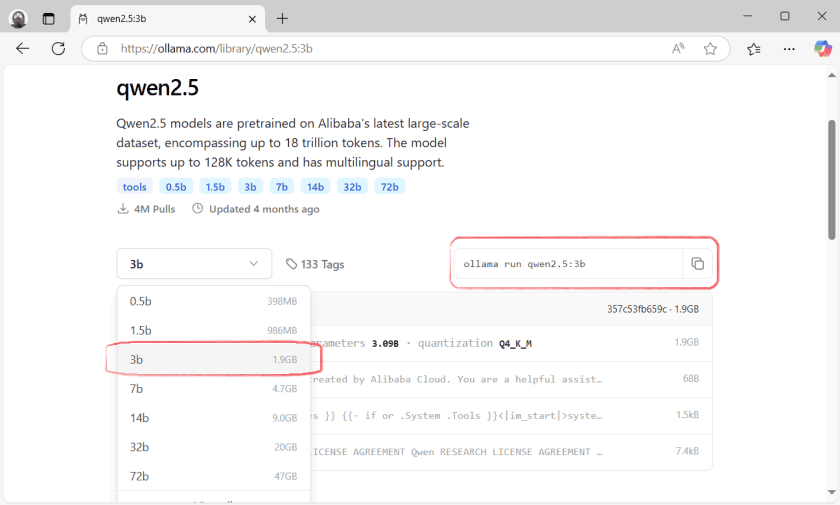This screenshot has width=840, height=505.
Task: Click the address bar URL field
Action: (380, 48)
